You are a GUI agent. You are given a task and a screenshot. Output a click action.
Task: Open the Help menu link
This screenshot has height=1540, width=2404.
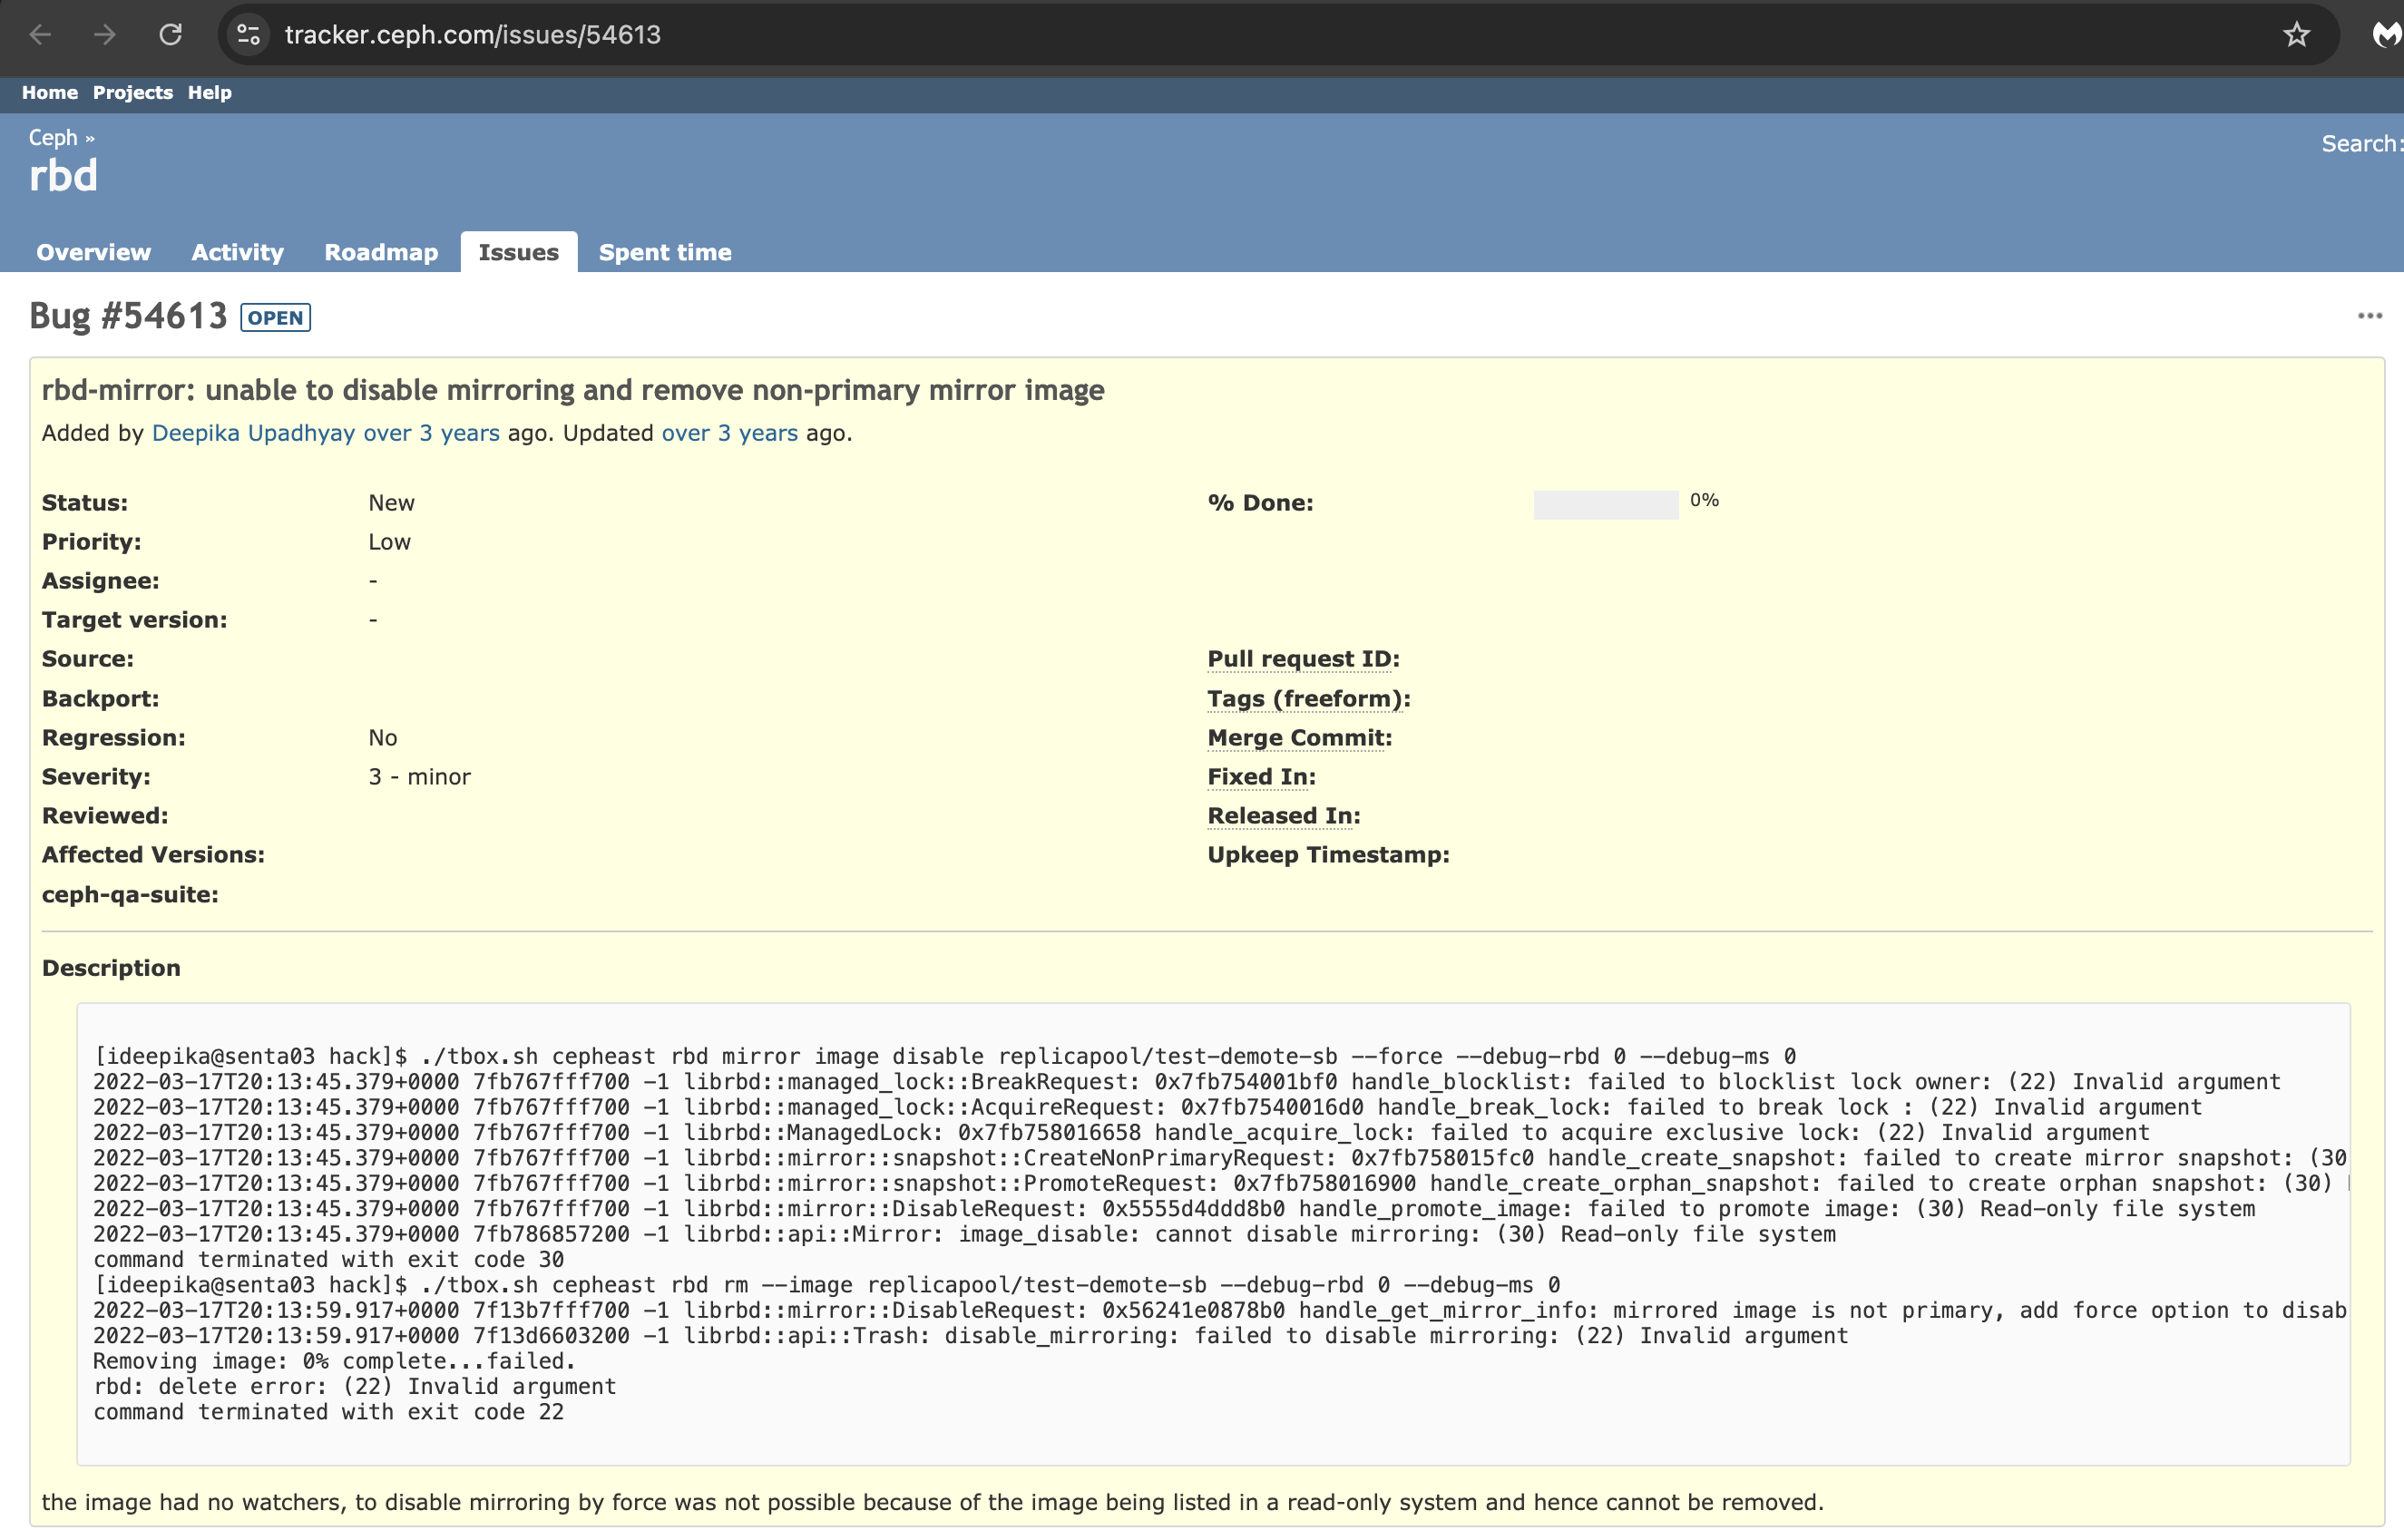(209, 92)
